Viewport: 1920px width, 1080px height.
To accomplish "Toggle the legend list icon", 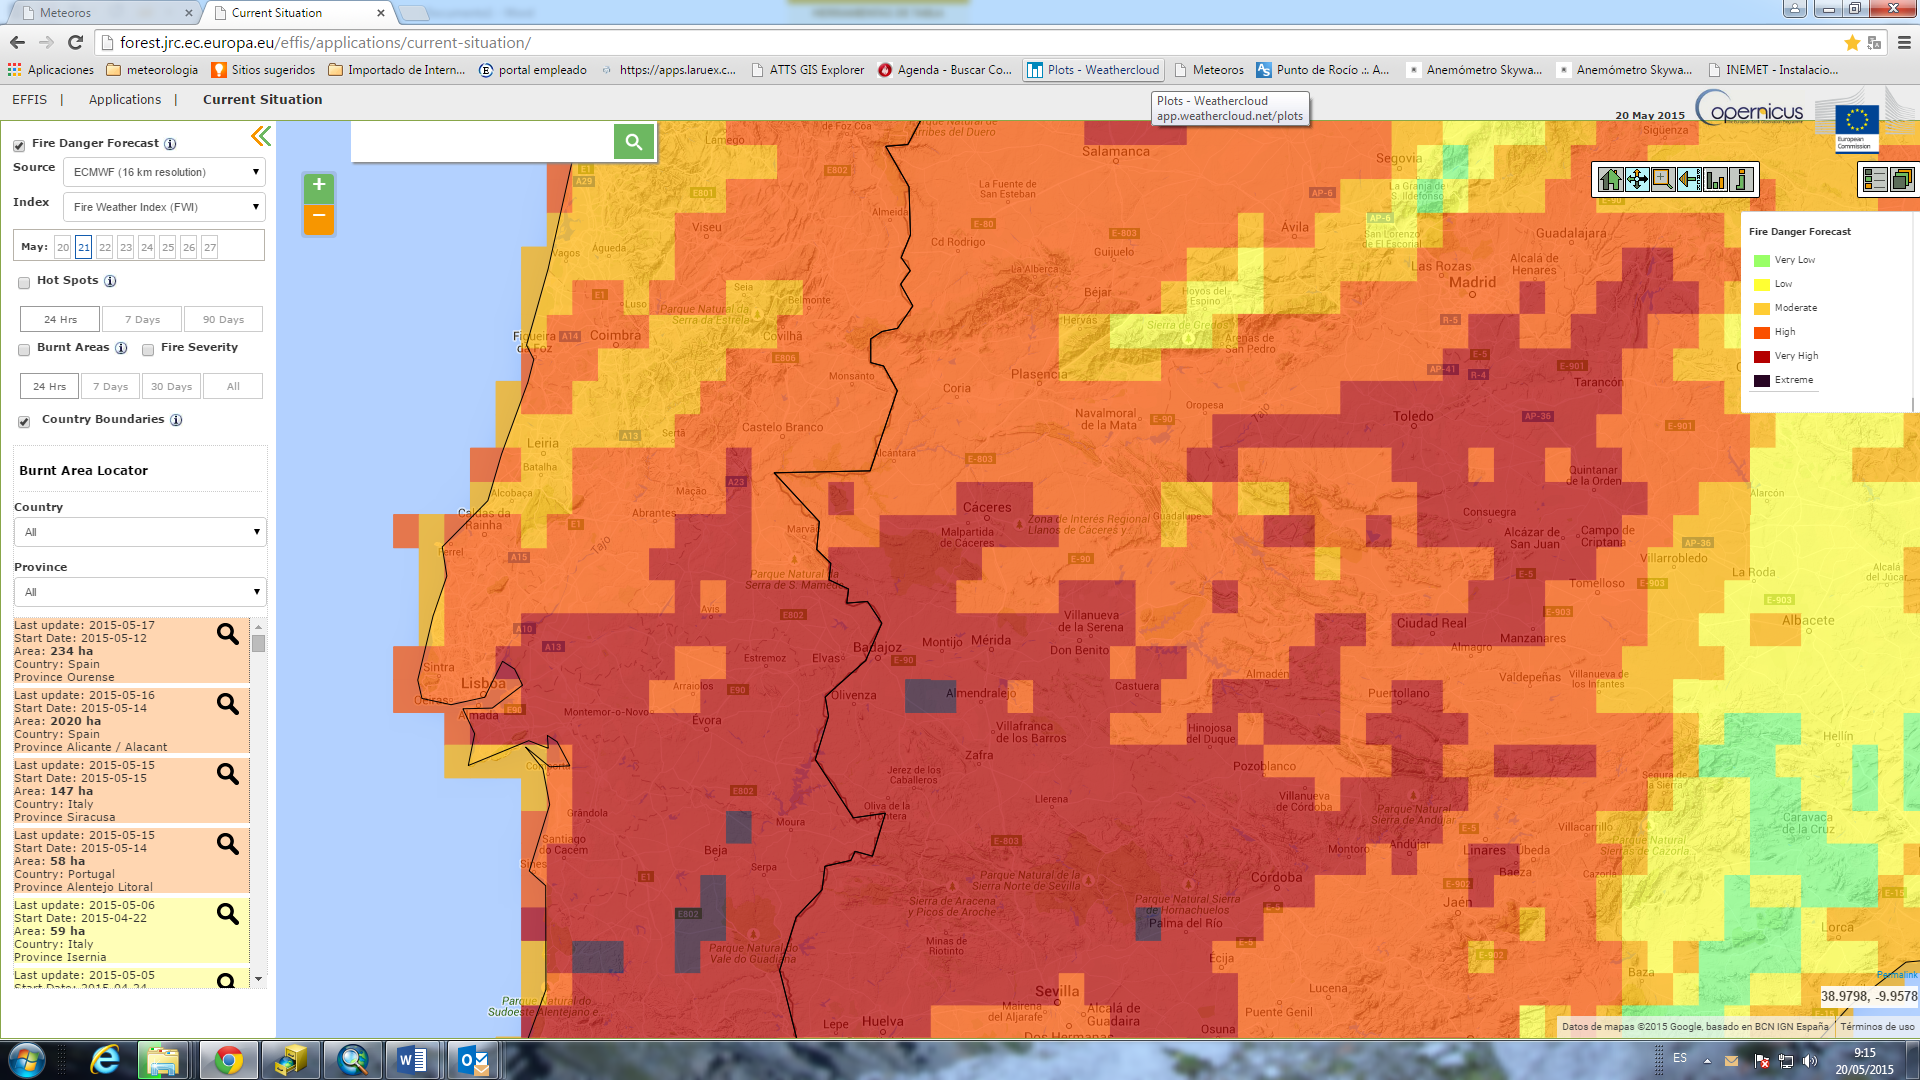I will click(x=1875, y=180).
